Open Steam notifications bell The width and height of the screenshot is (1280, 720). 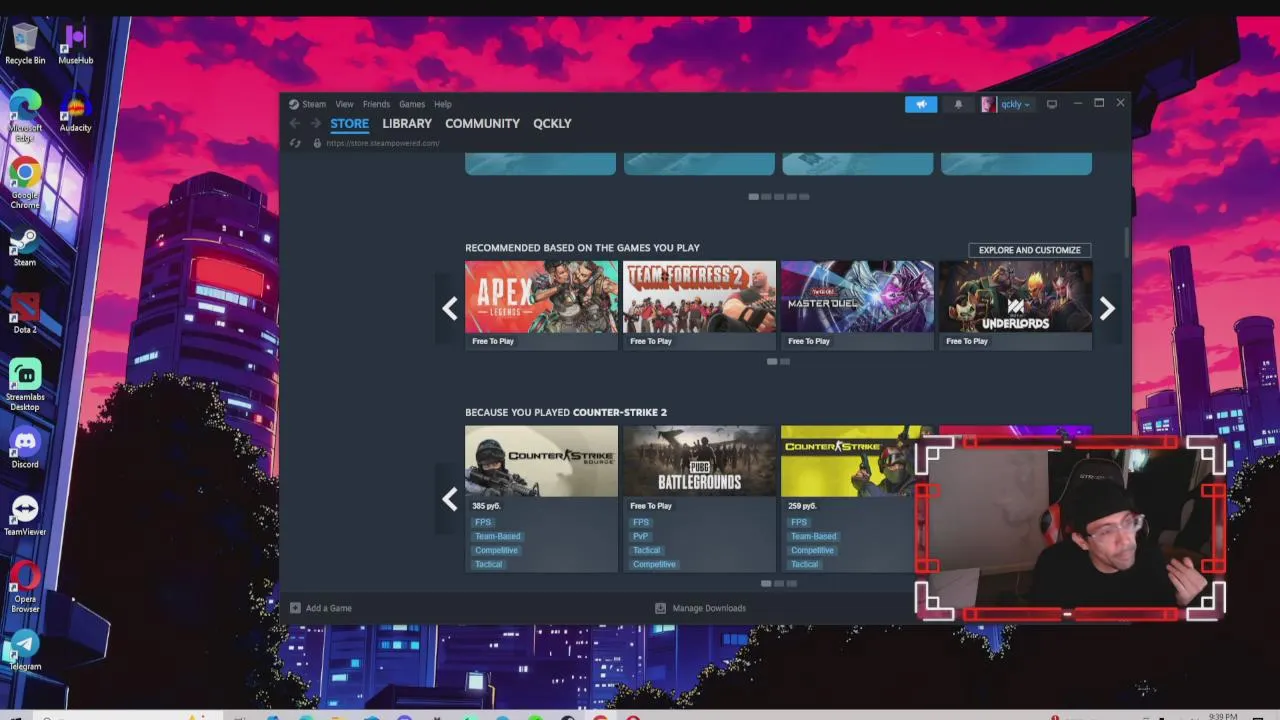[958, 104]
